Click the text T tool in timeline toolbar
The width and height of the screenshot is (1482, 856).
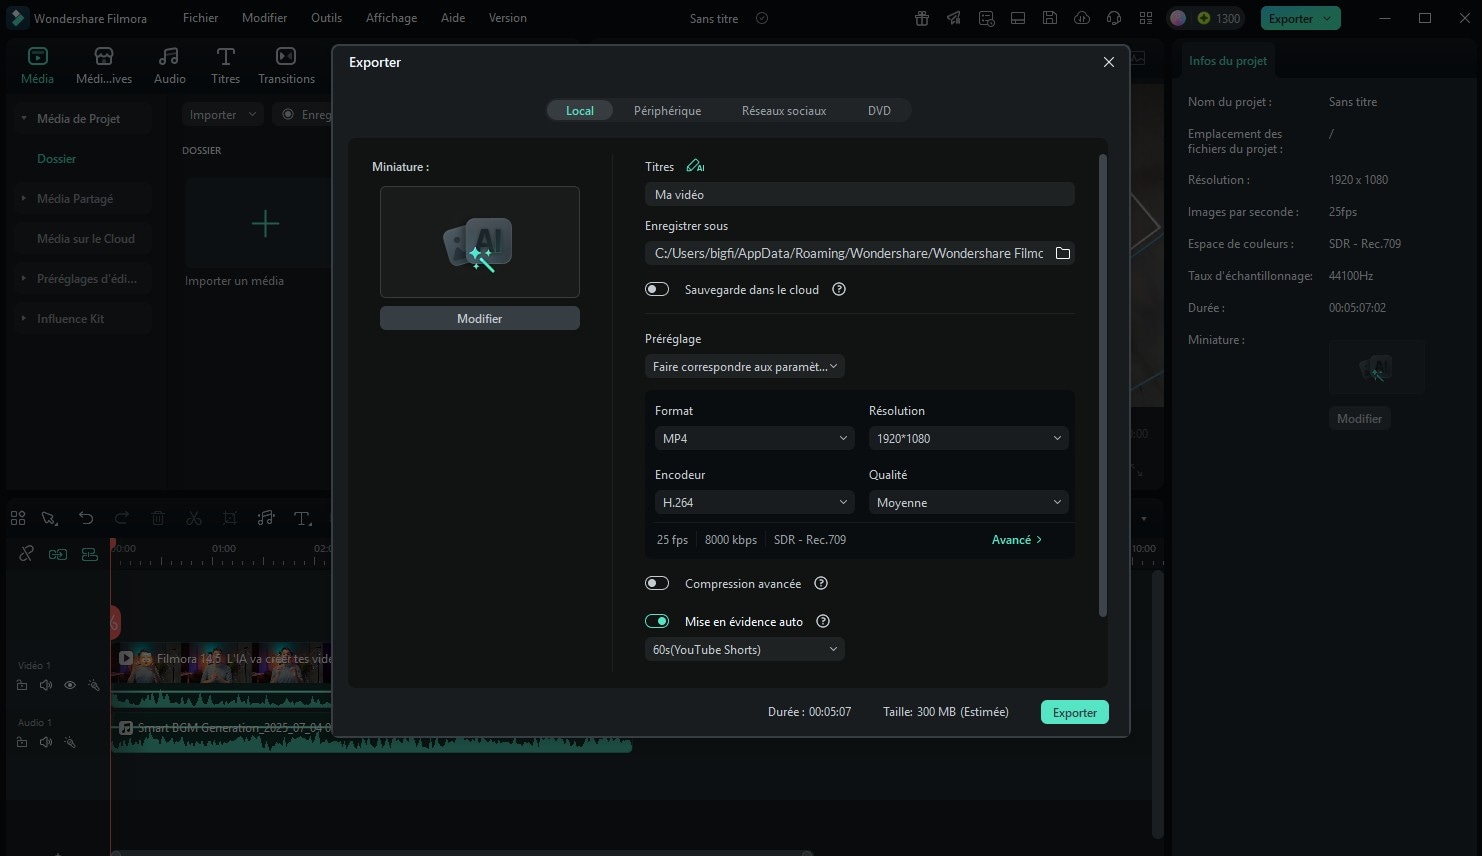[x=302, y=518]
